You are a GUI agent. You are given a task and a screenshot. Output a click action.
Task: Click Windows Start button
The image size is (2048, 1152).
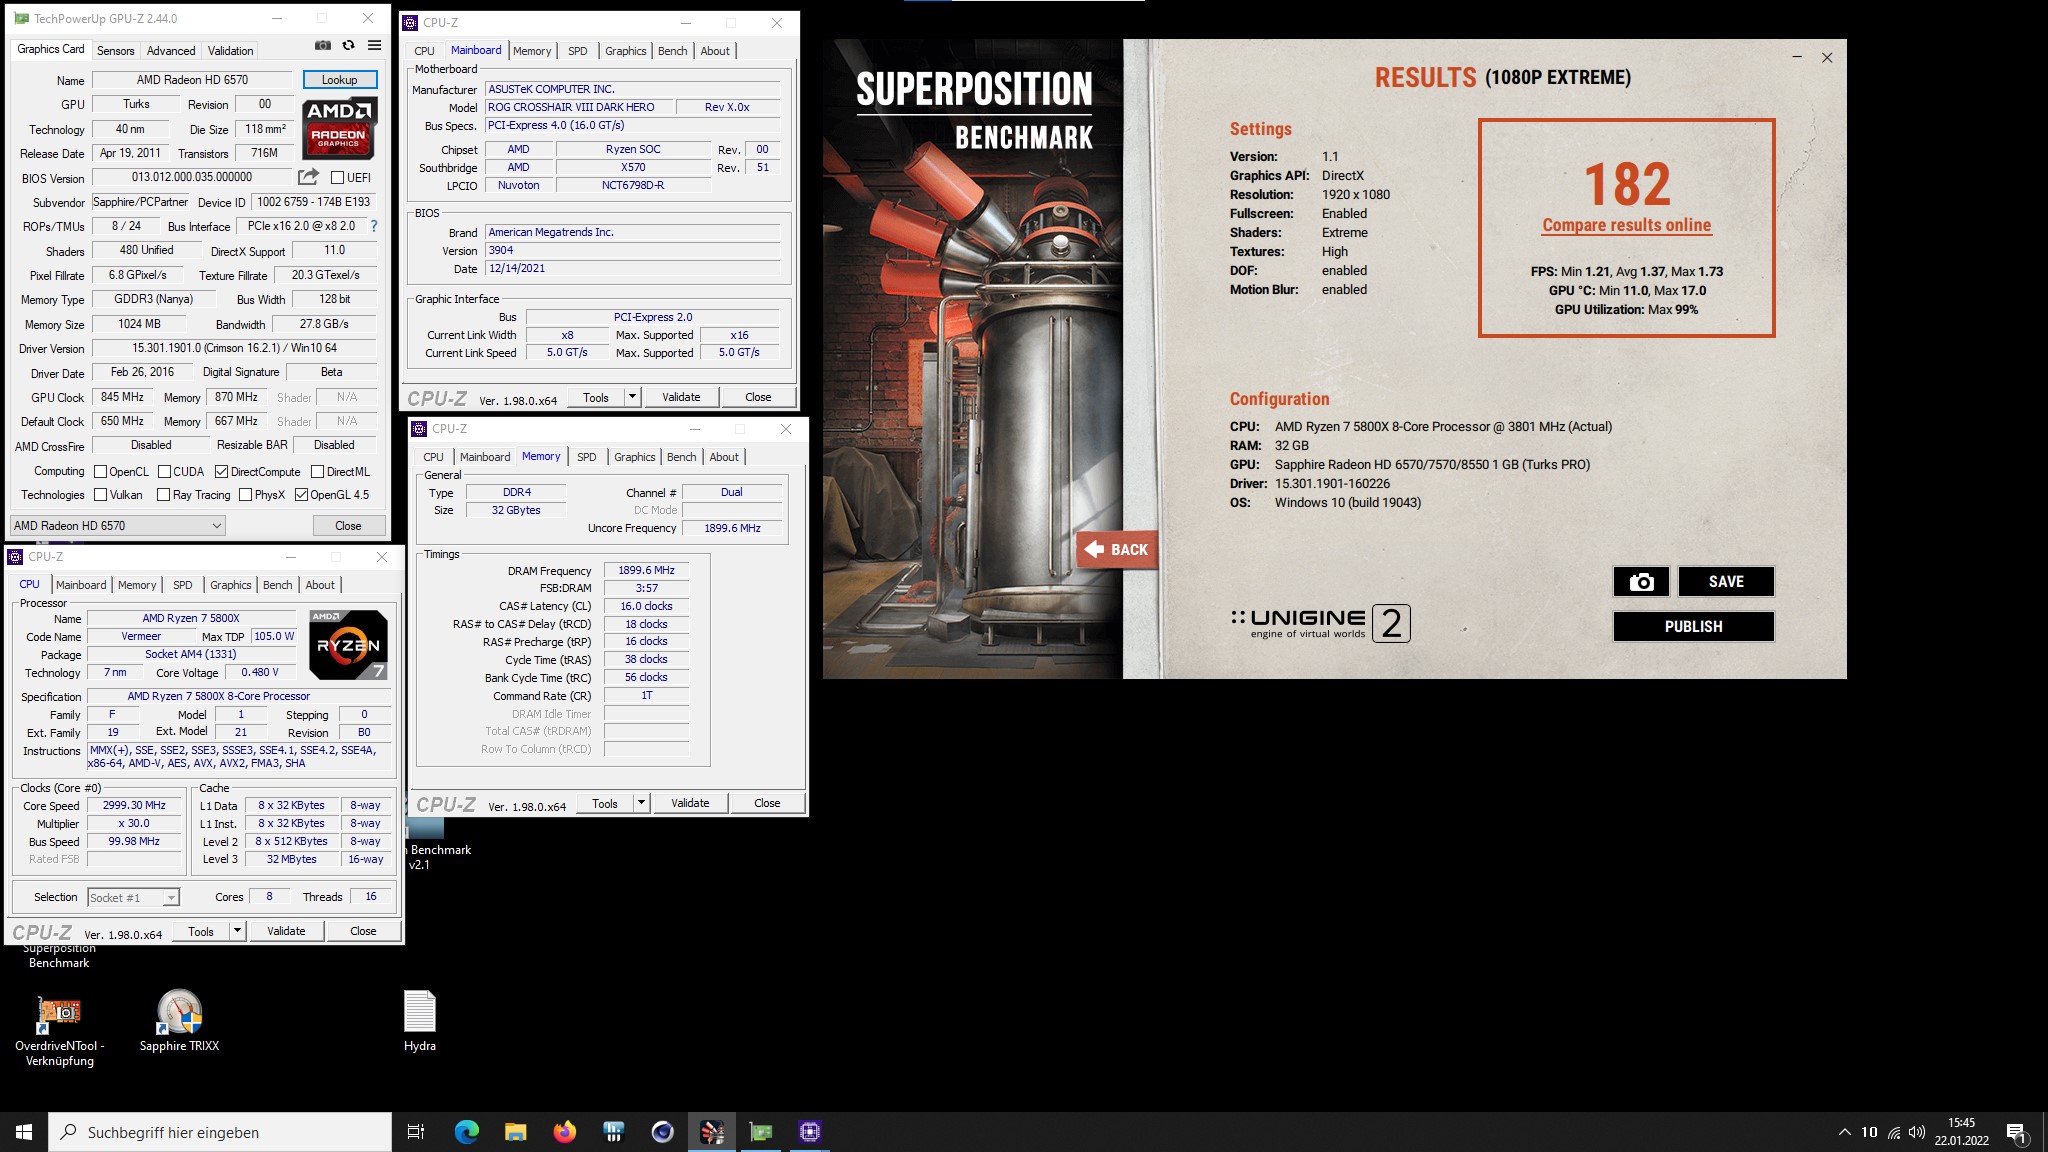pyautogui.click(x=24, y=1132)
